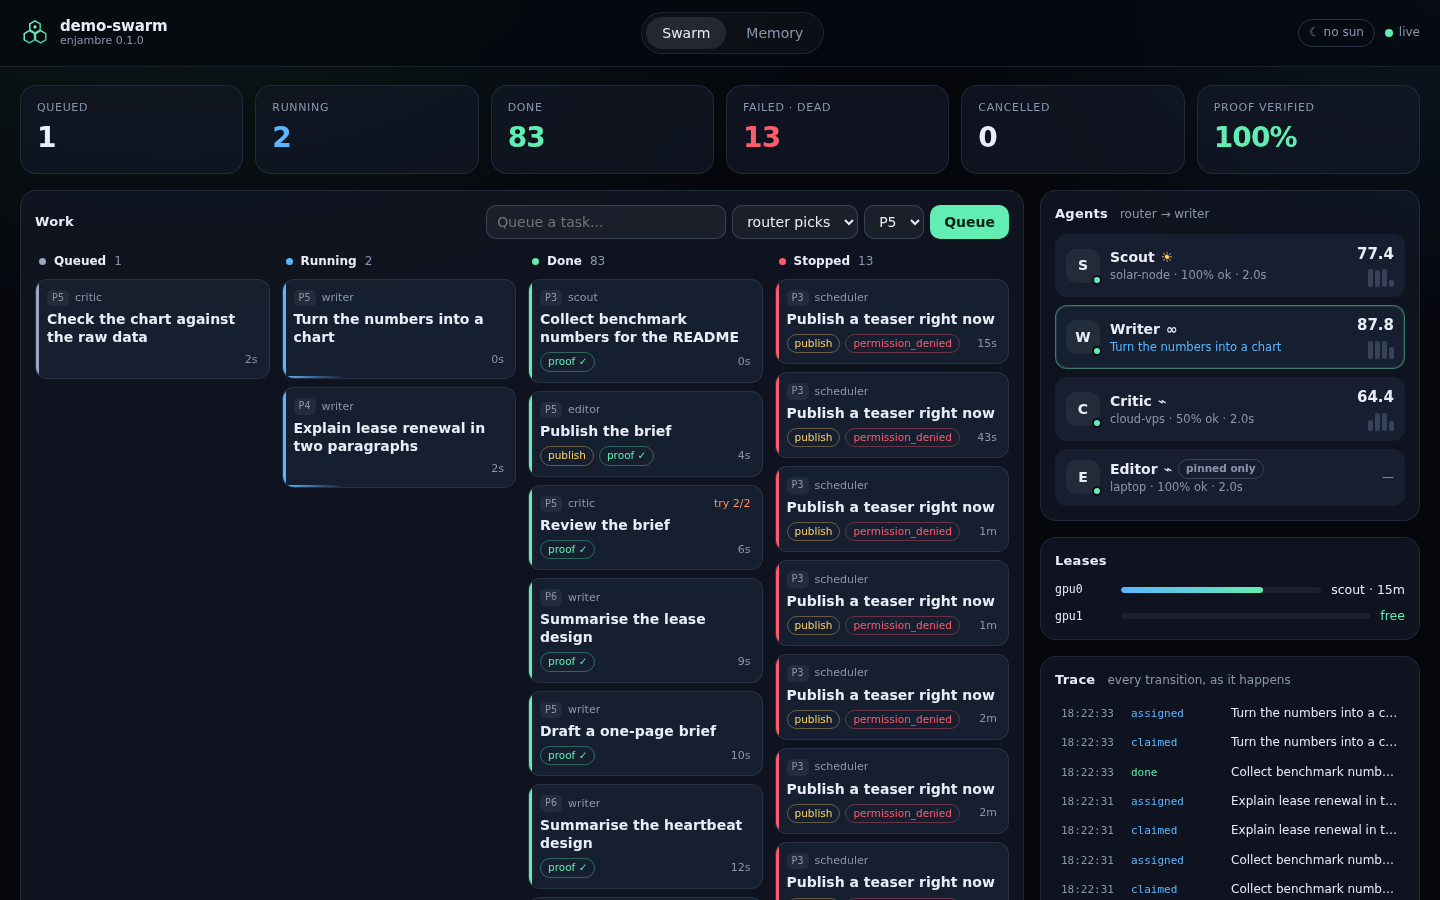Click the 18:22:33 'done' trace row
Viewport: 1440px width, 900px height.
[x=1230, y=772]
